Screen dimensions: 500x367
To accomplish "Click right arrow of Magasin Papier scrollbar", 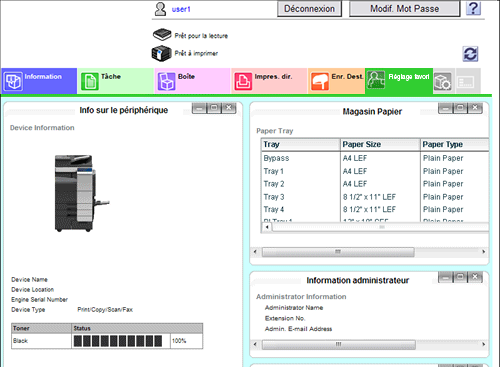I will click(484, 252).
